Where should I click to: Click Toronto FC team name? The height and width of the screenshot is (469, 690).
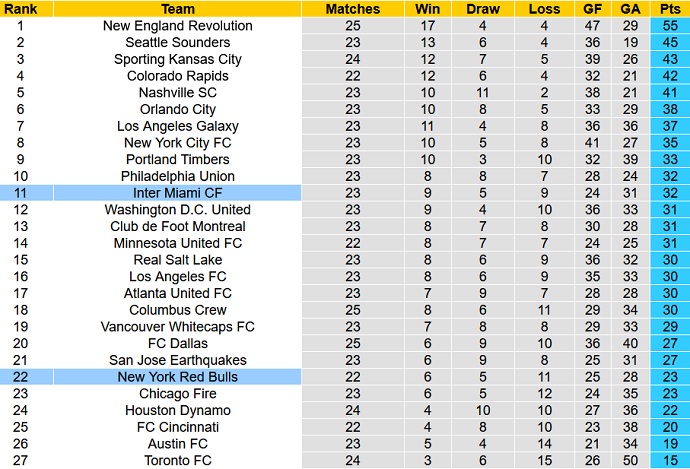click(x=178, y=461)
